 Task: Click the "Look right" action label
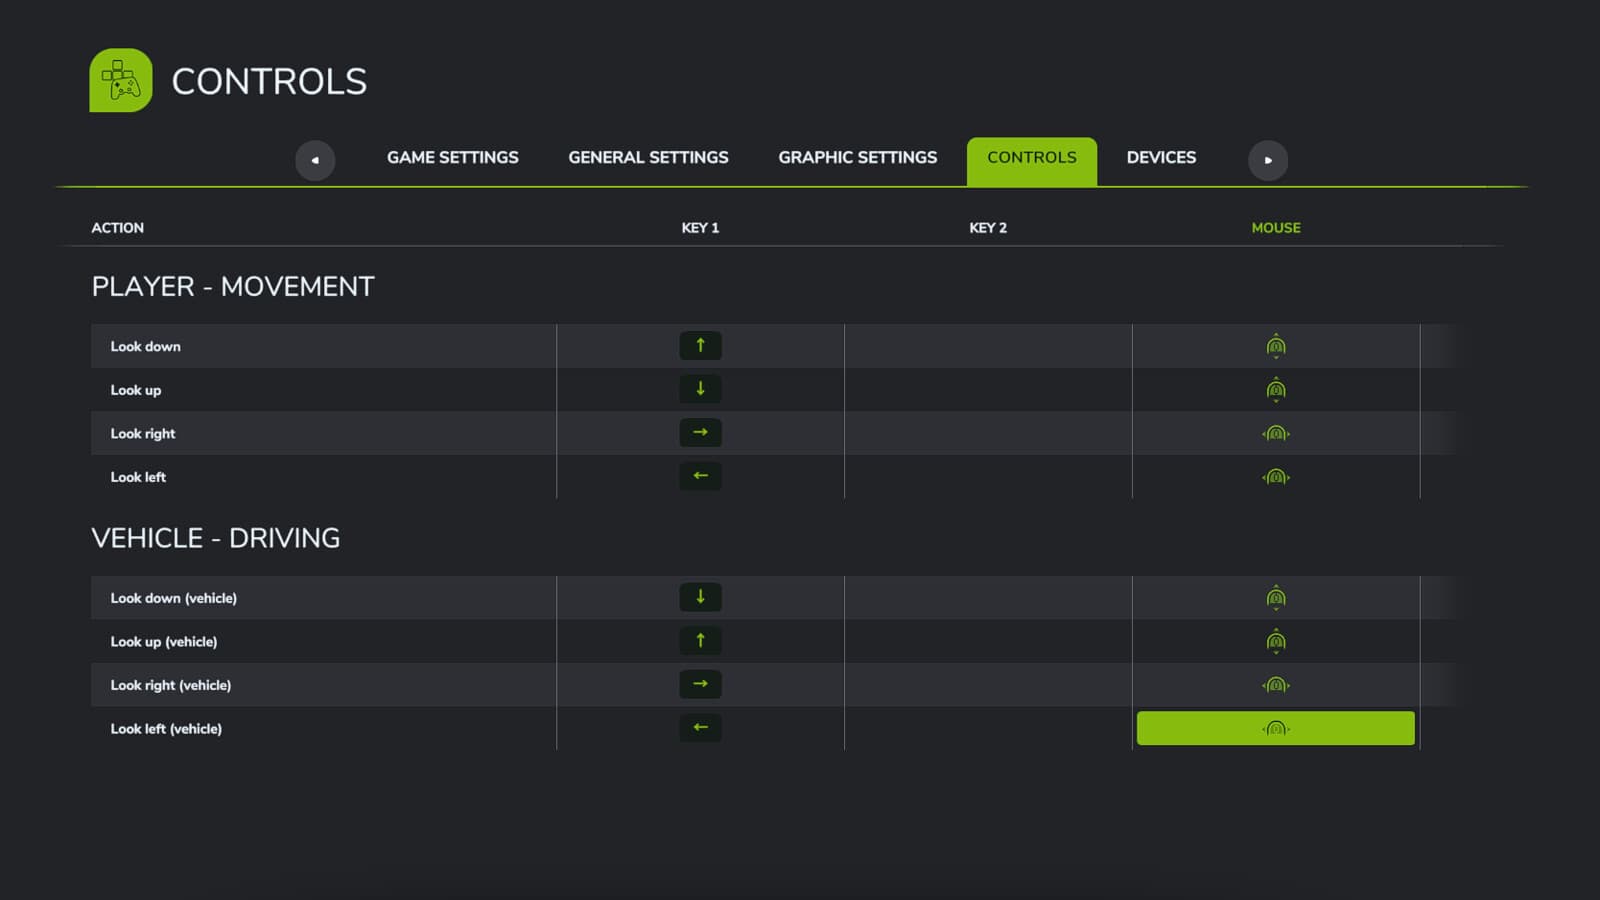pos(142,433)
